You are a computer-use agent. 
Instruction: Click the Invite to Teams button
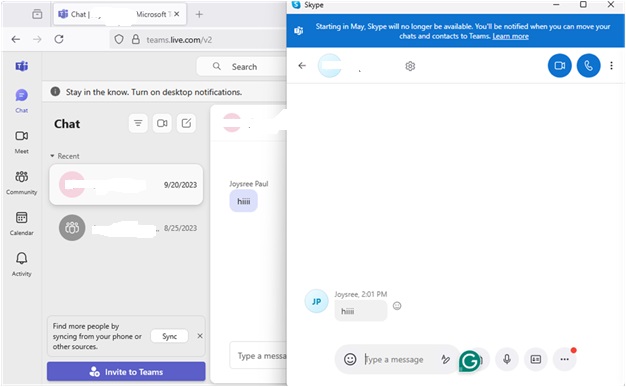(x=126, y=372)
